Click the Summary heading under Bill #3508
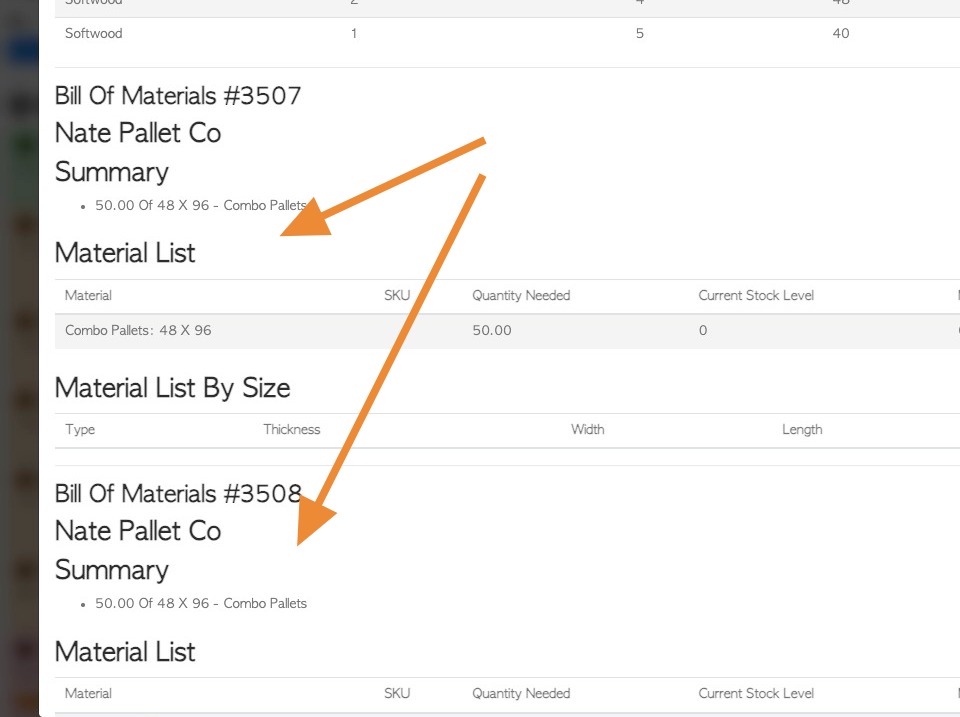This screenshot has height=717, width=960. [111, 570]
